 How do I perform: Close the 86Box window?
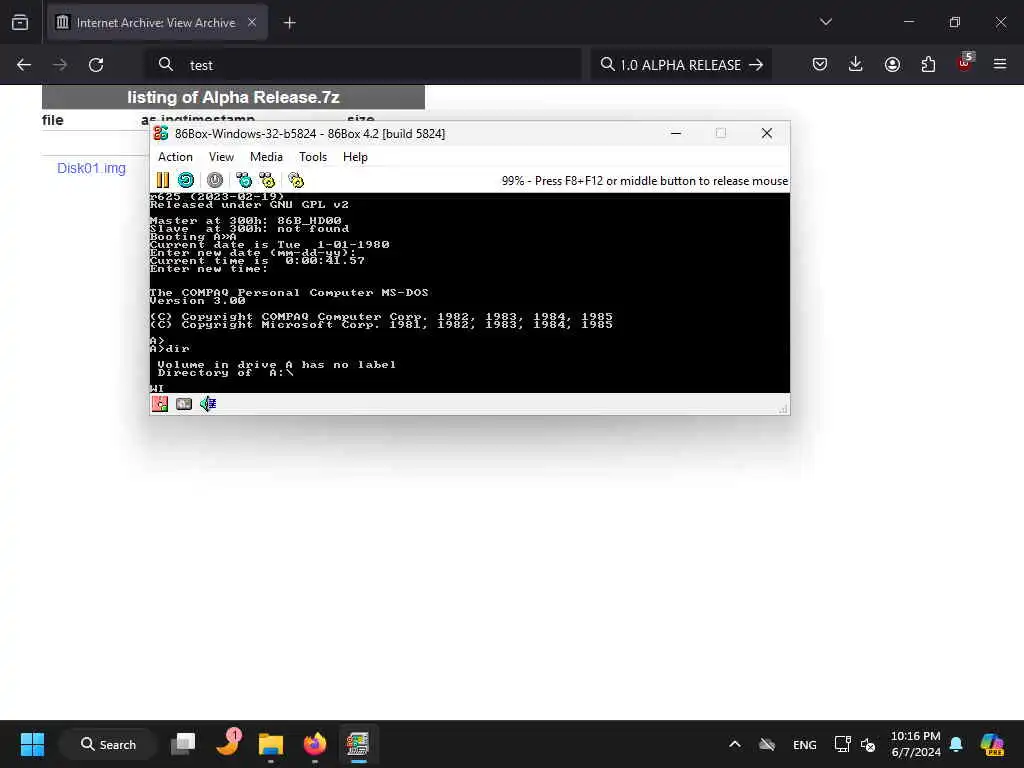click(767, 133)
